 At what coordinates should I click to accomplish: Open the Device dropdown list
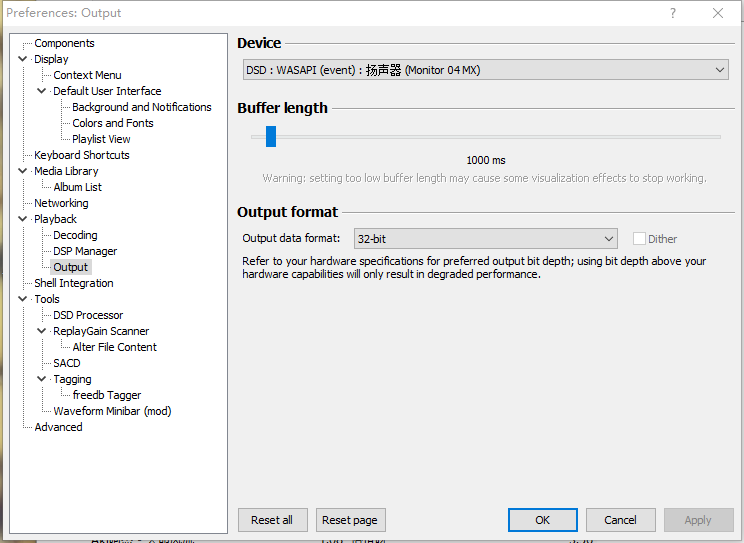pos(485,70)
